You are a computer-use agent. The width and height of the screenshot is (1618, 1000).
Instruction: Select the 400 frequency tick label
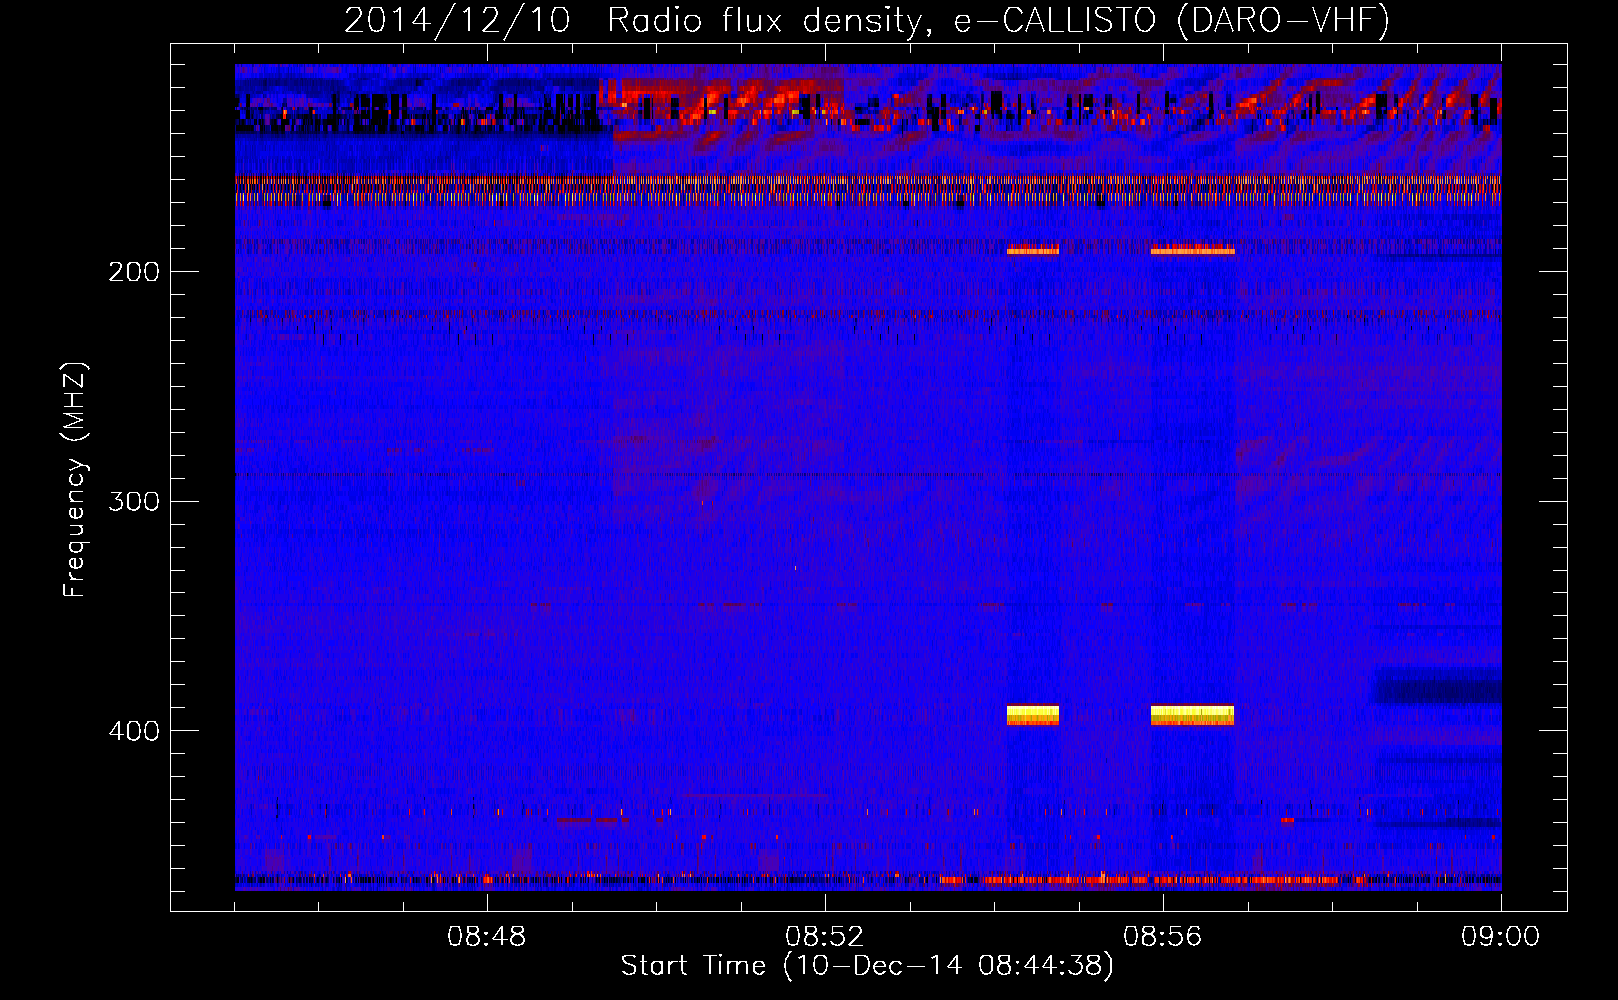pyautogui.click(x=134, y=731)
